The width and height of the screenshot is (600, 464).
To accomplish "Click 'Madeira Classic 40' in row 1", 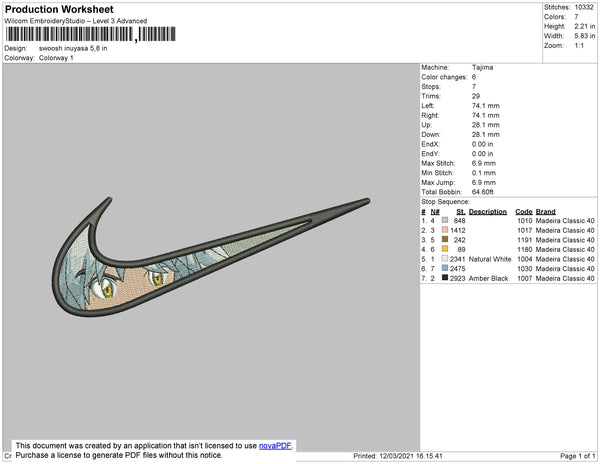I will pos(565,221).
